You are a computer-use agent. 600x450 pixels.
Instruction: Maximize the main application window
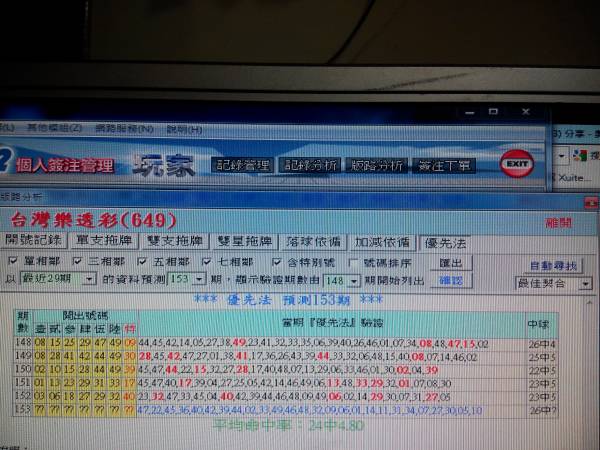[493, 111]
